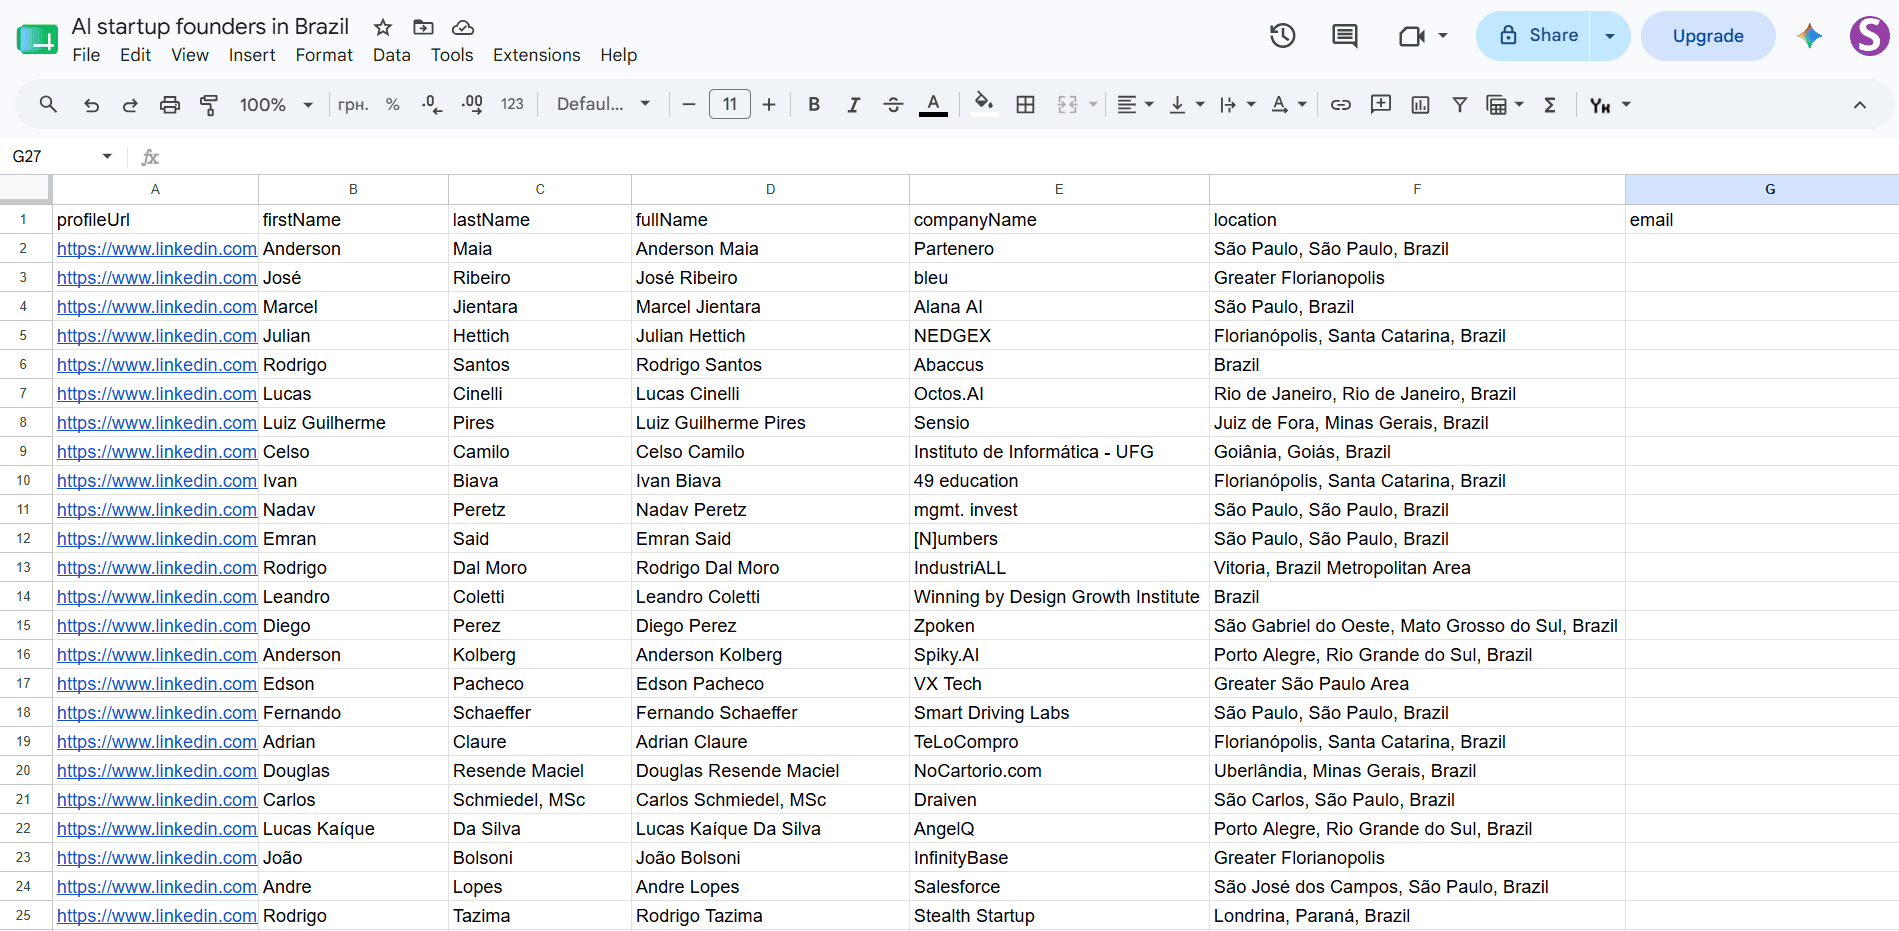Open the Data menu
The image size is (1899, 931).
392,55
